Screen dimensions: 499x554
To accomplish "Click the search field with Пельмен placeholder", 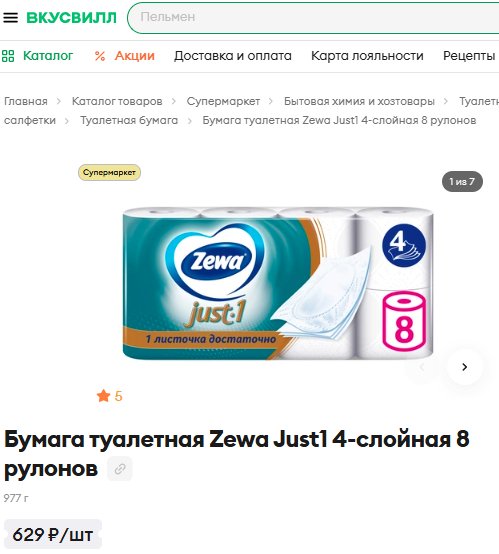I will pyautogui.click(x=313, y=17).
